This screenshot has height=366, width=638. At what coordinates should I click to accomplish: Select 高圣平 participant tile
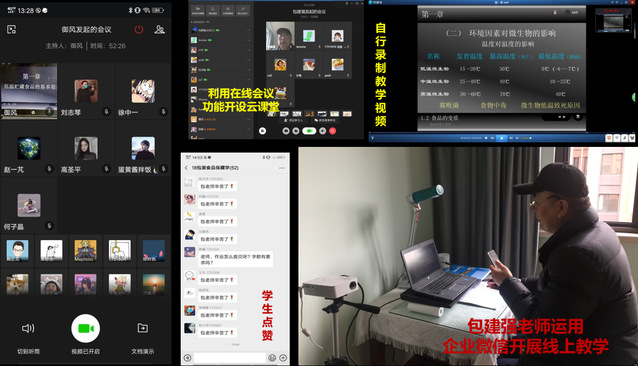point(86,153)
